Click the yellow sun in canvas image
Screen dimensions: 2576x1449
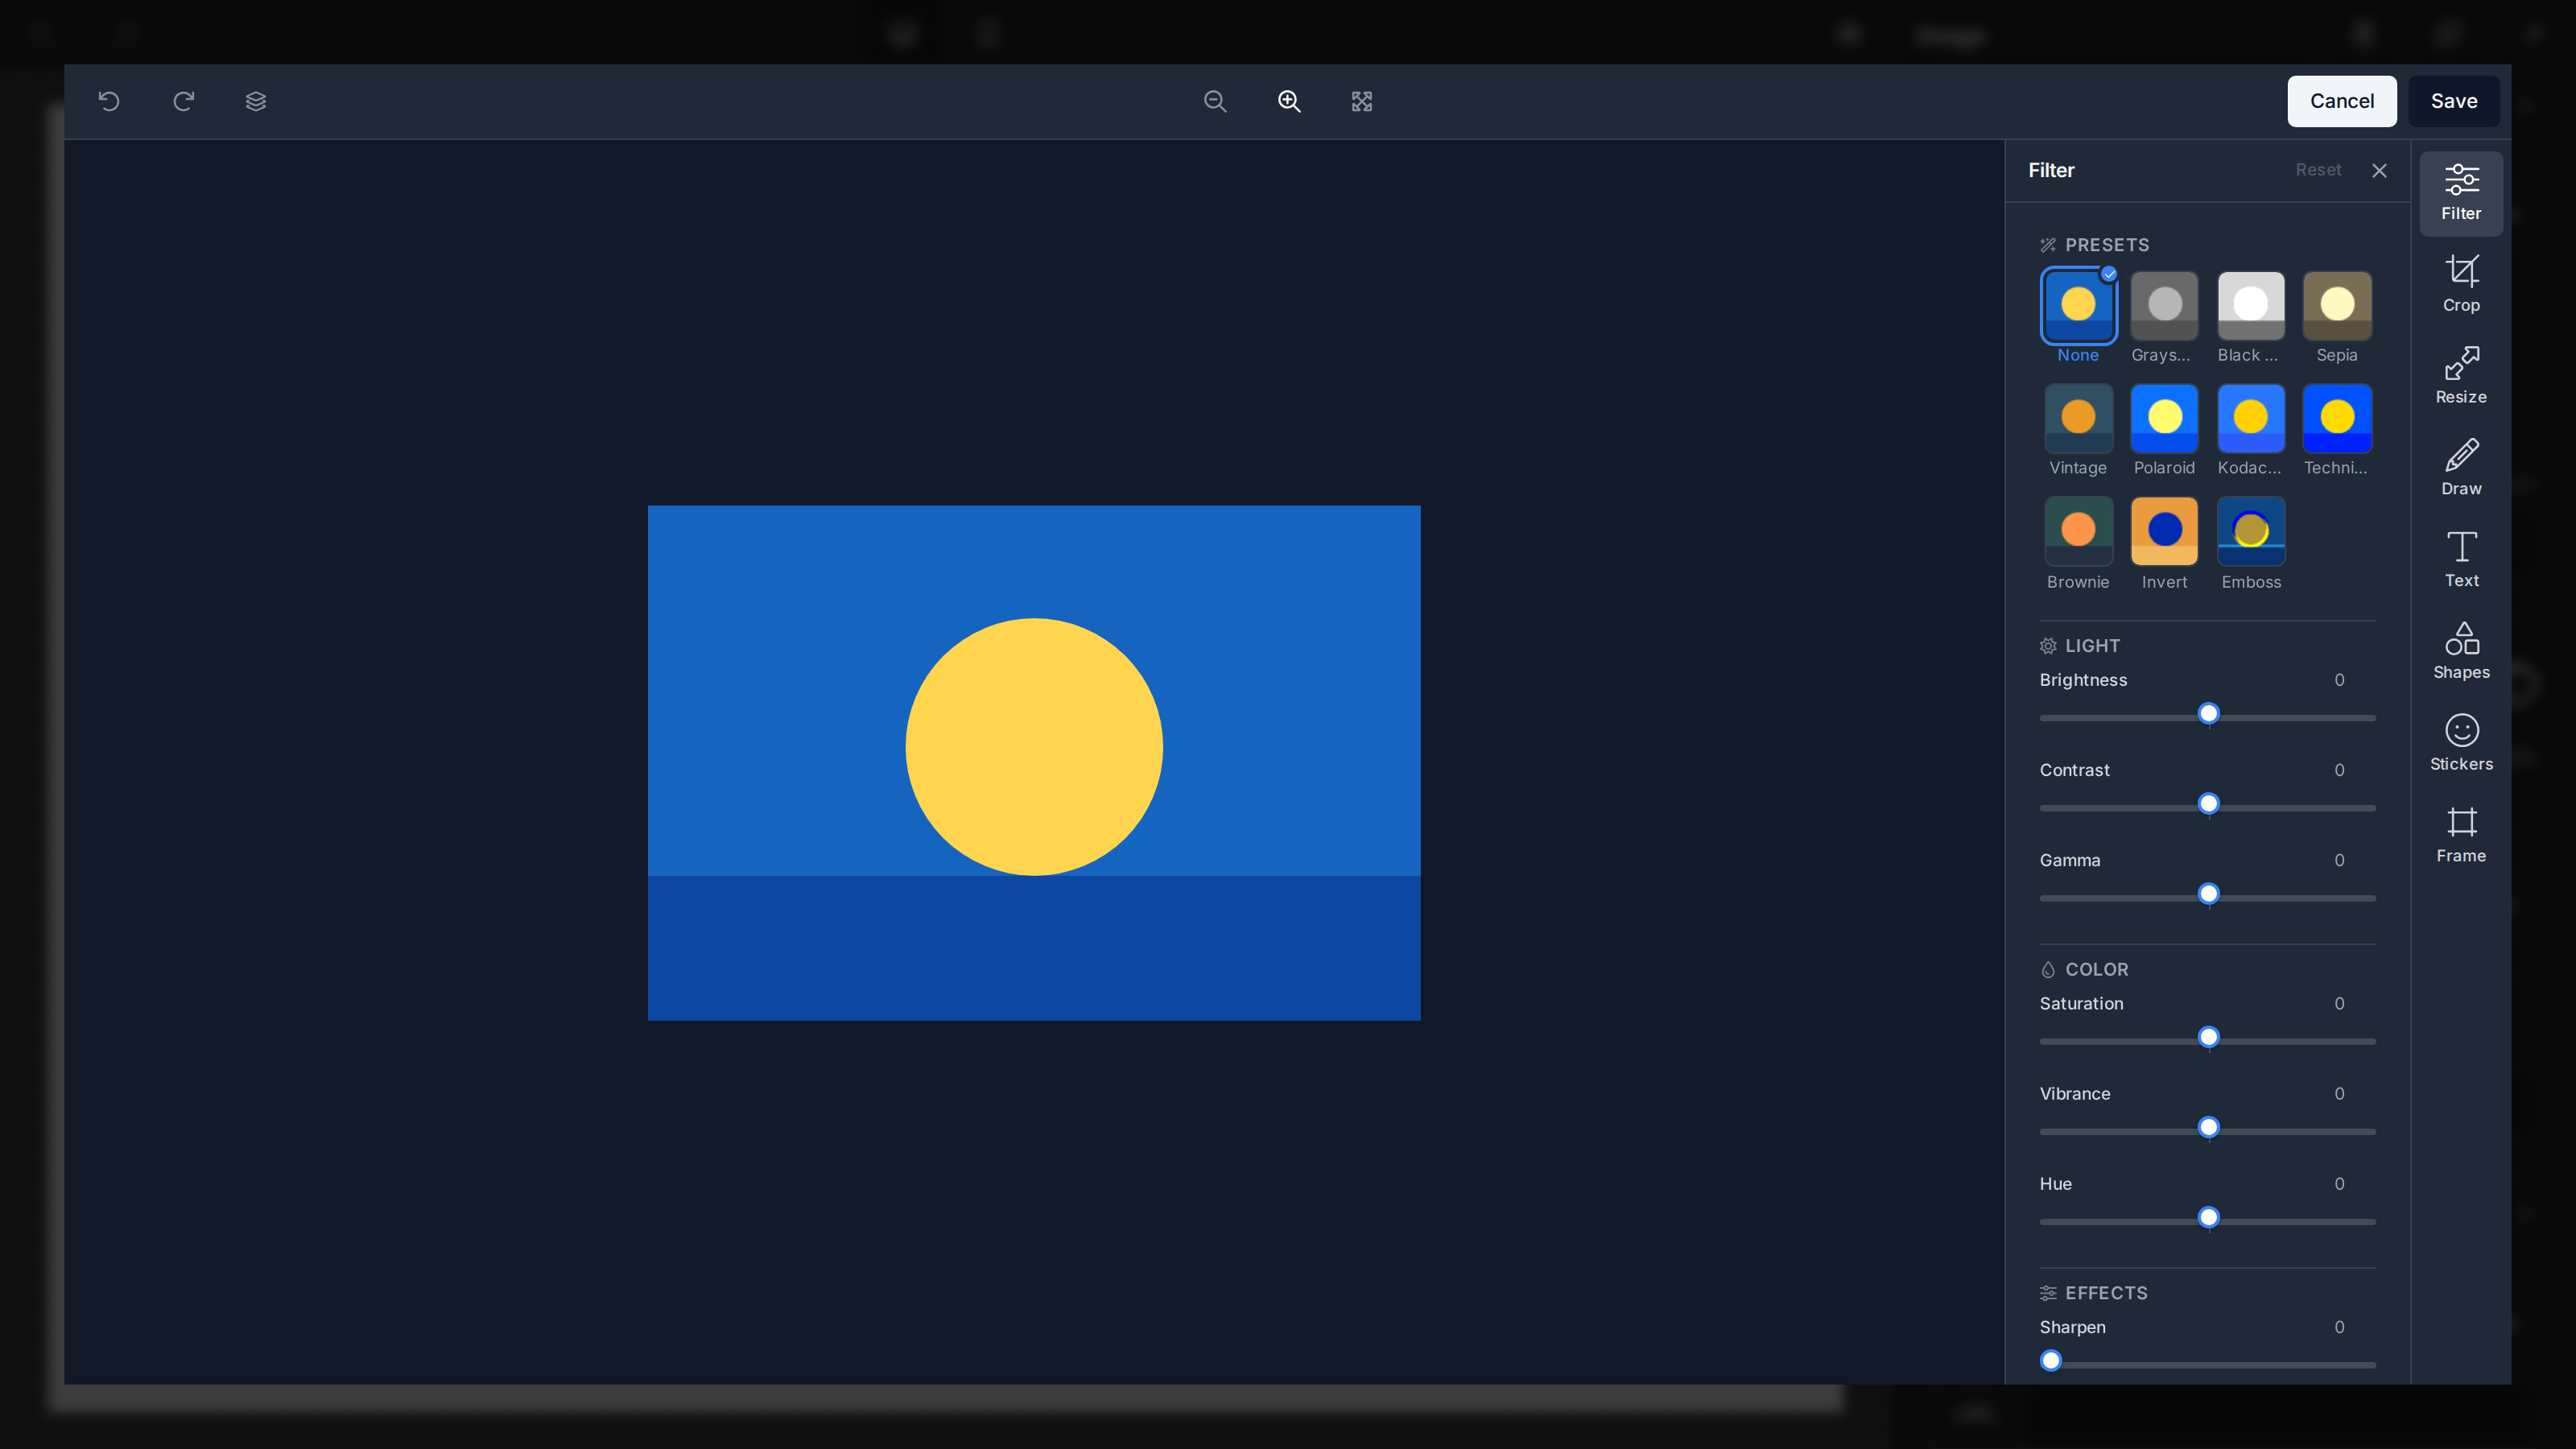[x=1034, y=747]
